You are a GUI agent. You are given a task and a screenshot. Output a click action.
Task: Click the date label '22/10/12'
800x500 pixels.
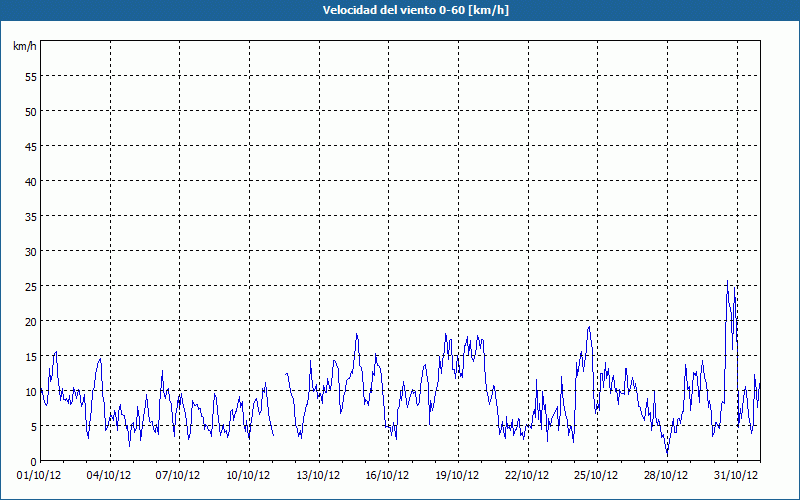click(x=527, y=475)
